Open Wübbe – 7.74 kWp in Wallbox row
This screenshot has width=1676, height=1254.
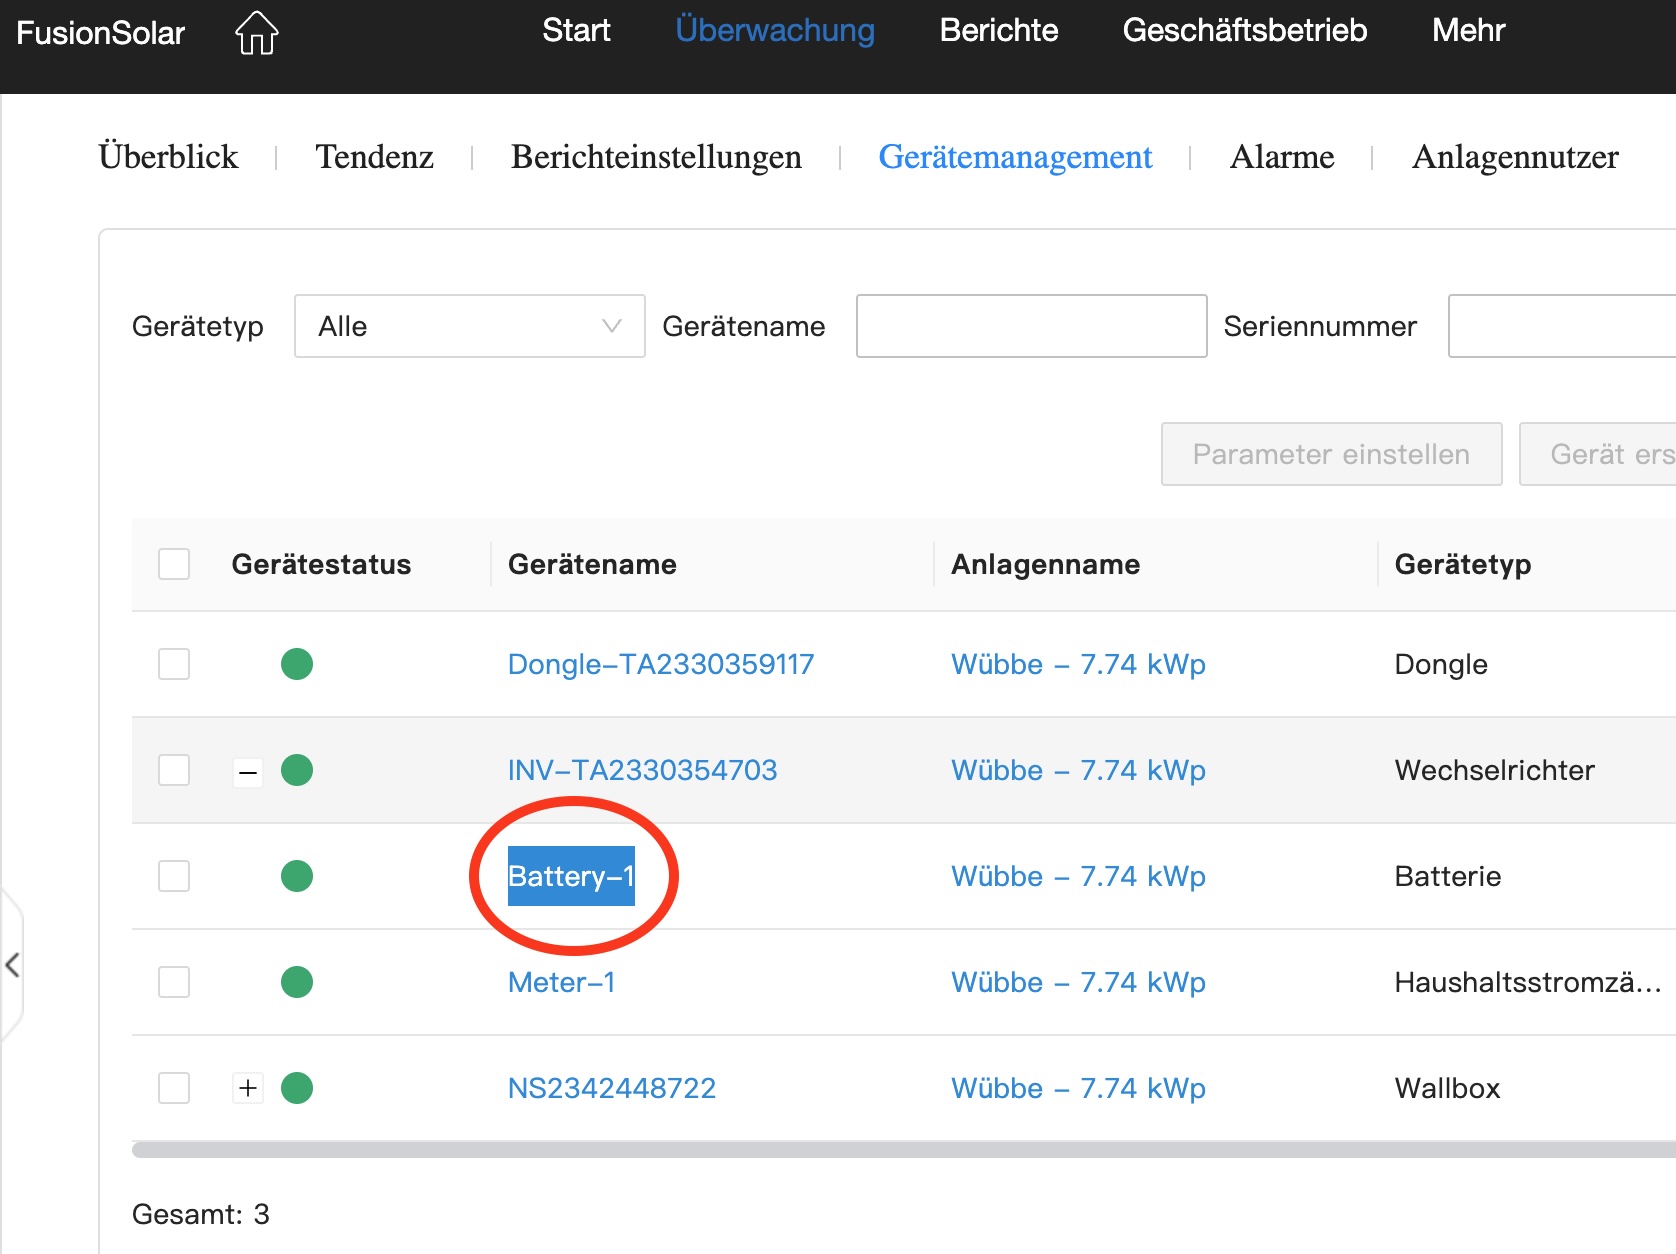[1078, 1088]
